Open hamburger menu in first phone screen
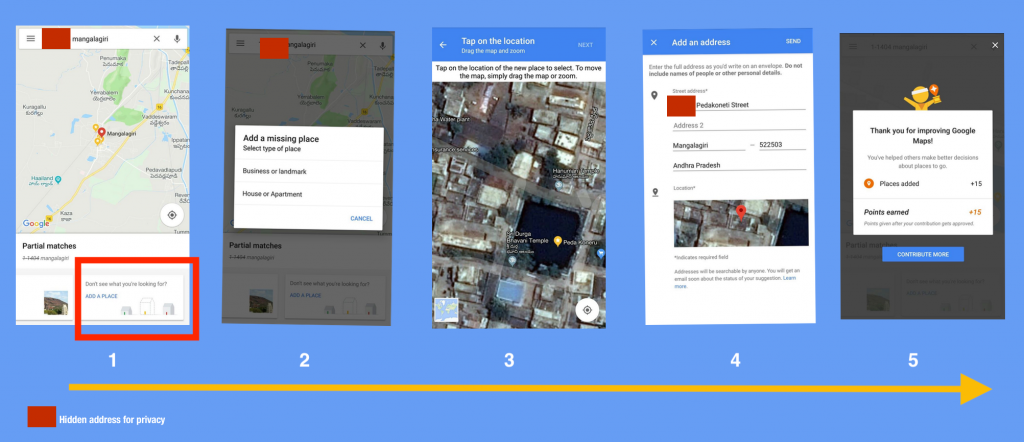The width and height of the screenshot is (1024, 442). tap(31, 39)
